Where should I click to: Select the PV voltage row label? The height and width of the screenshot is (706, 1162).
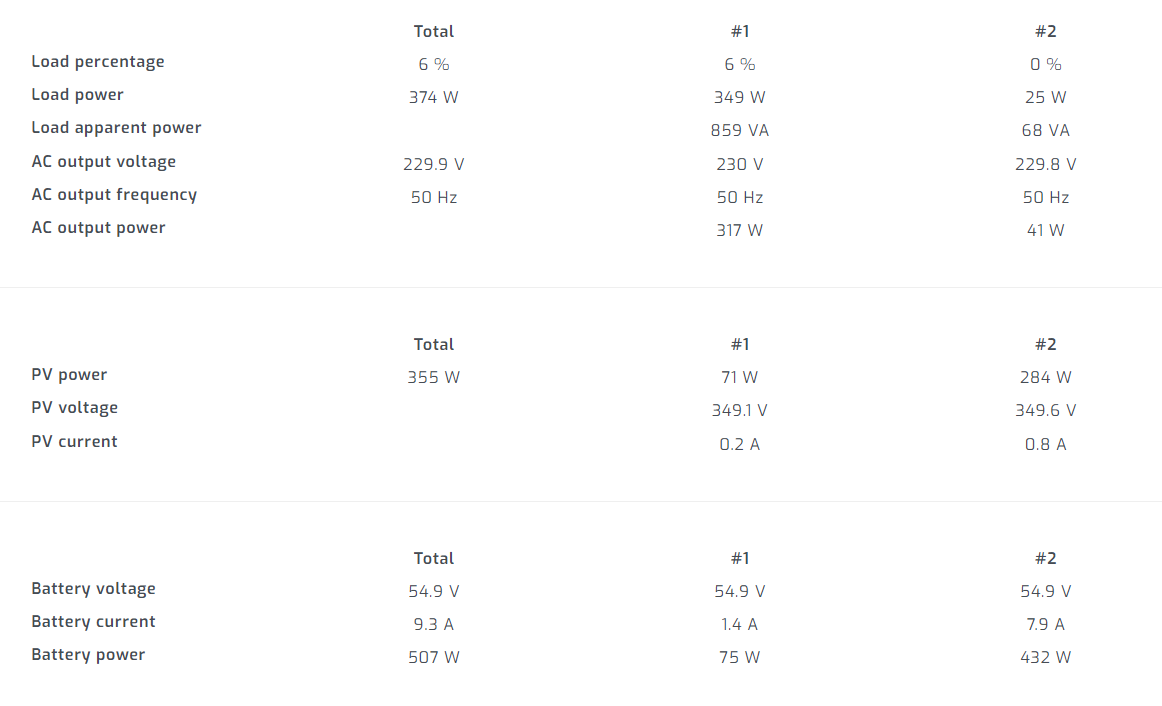click(74, 408)
